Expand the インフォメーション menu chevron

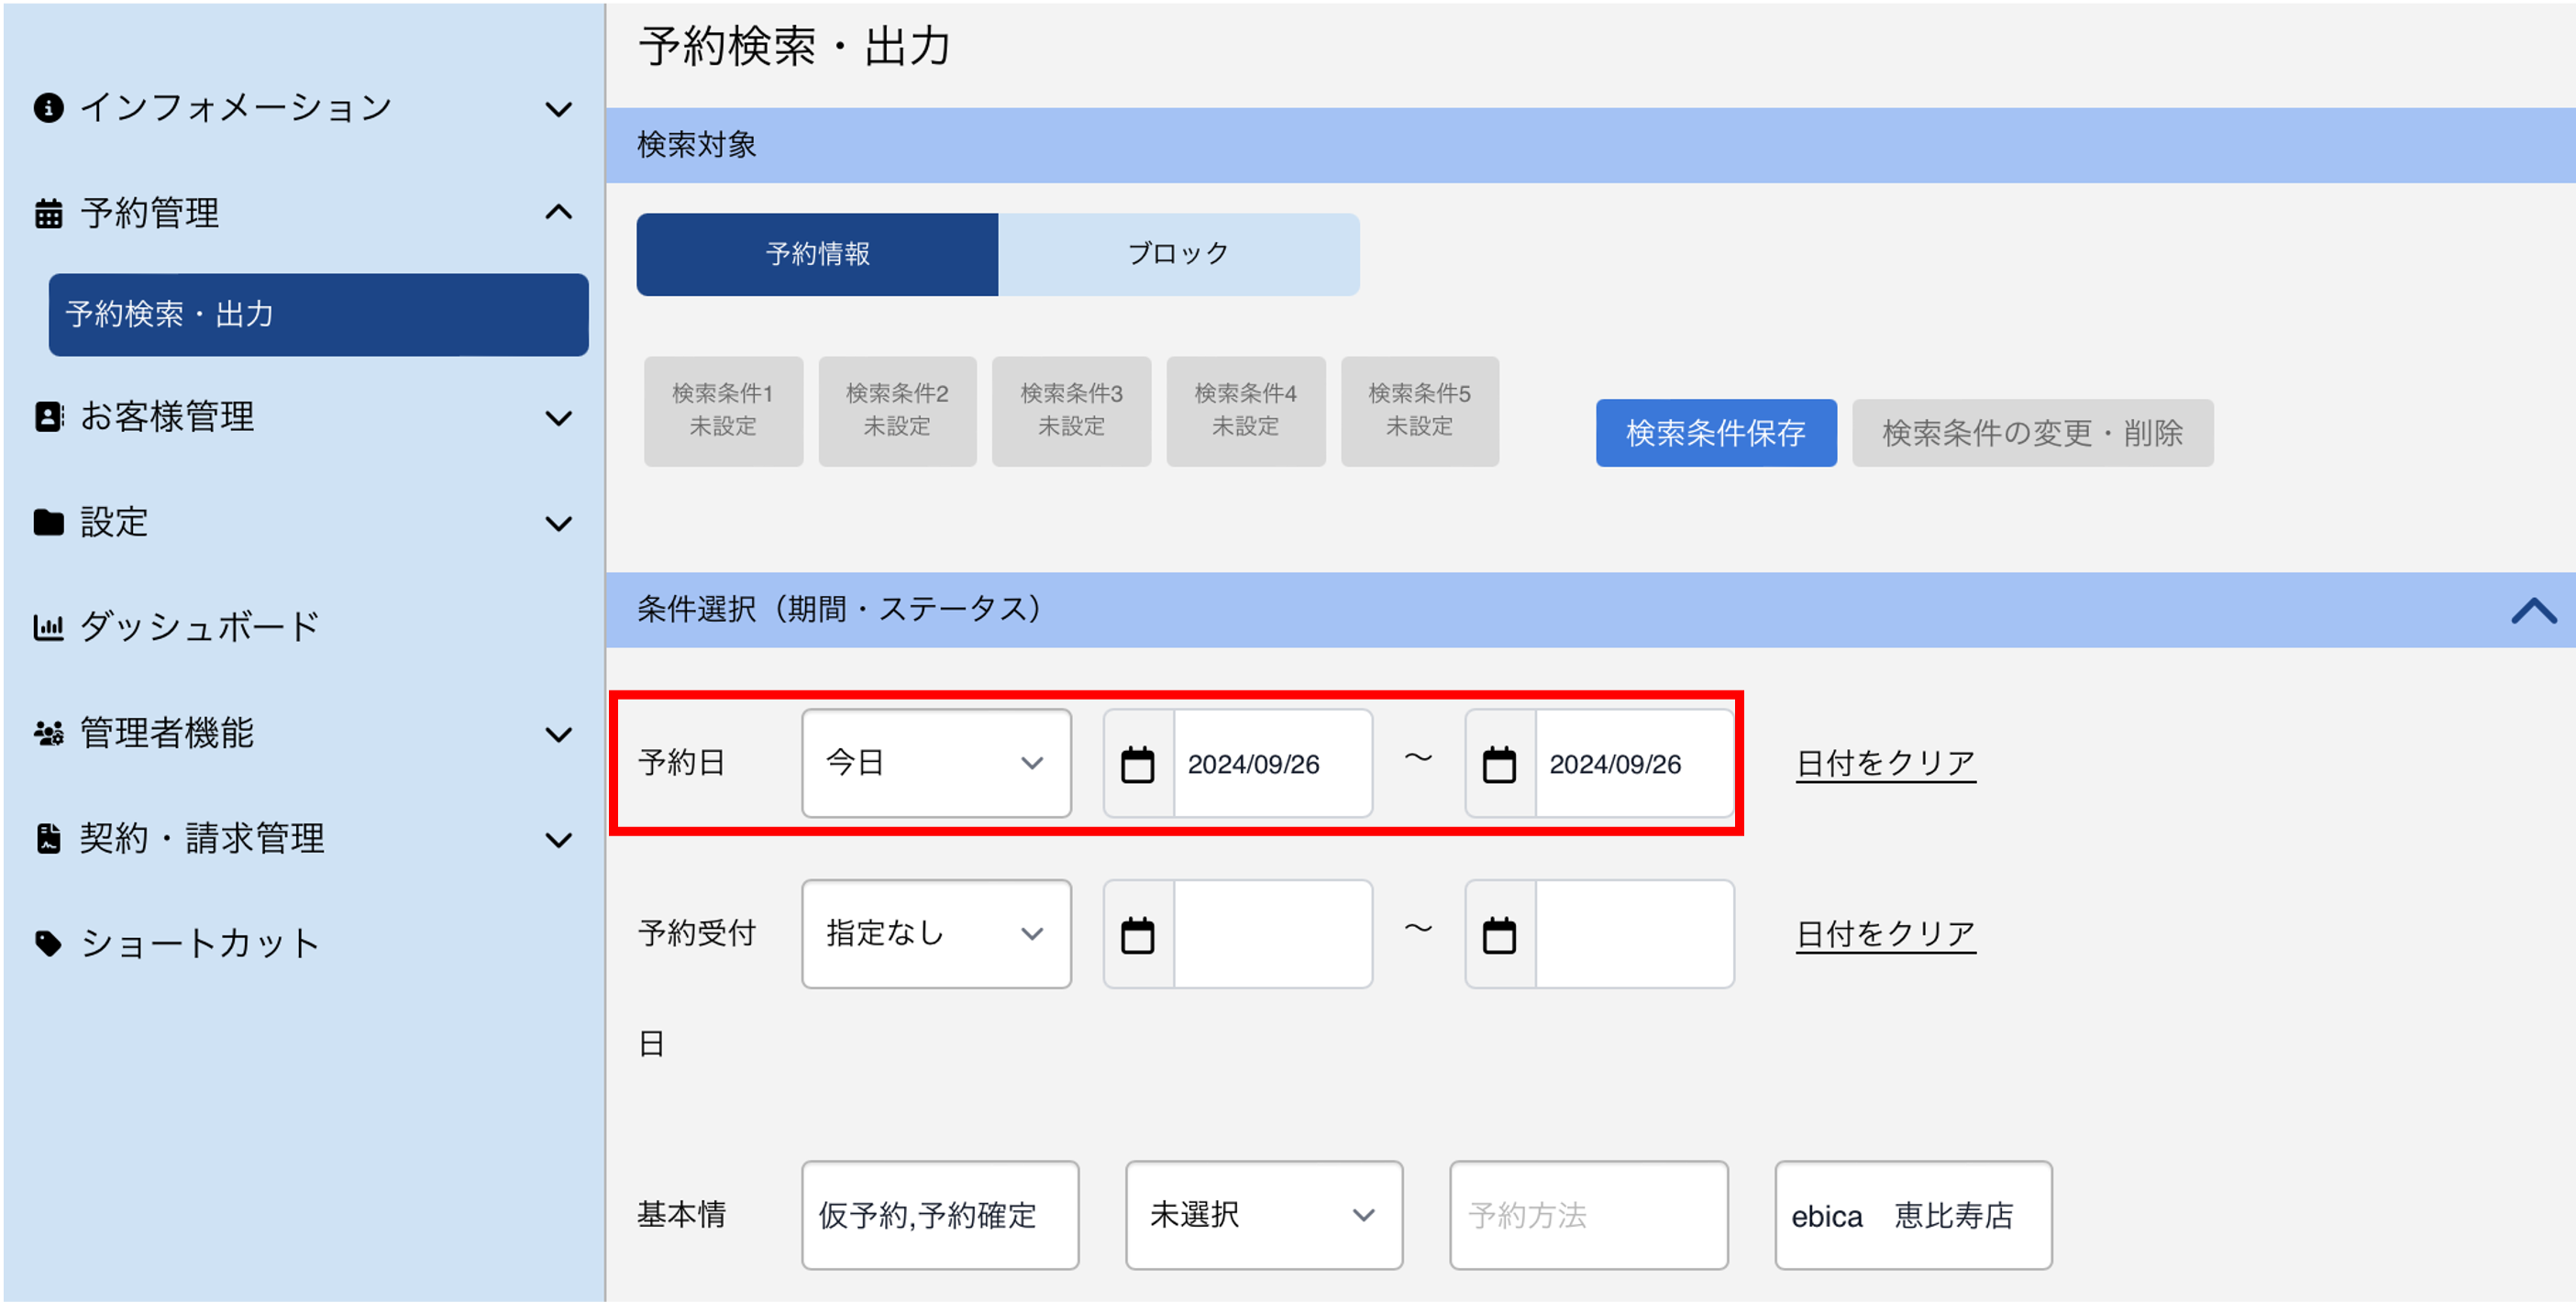(558, 109)
